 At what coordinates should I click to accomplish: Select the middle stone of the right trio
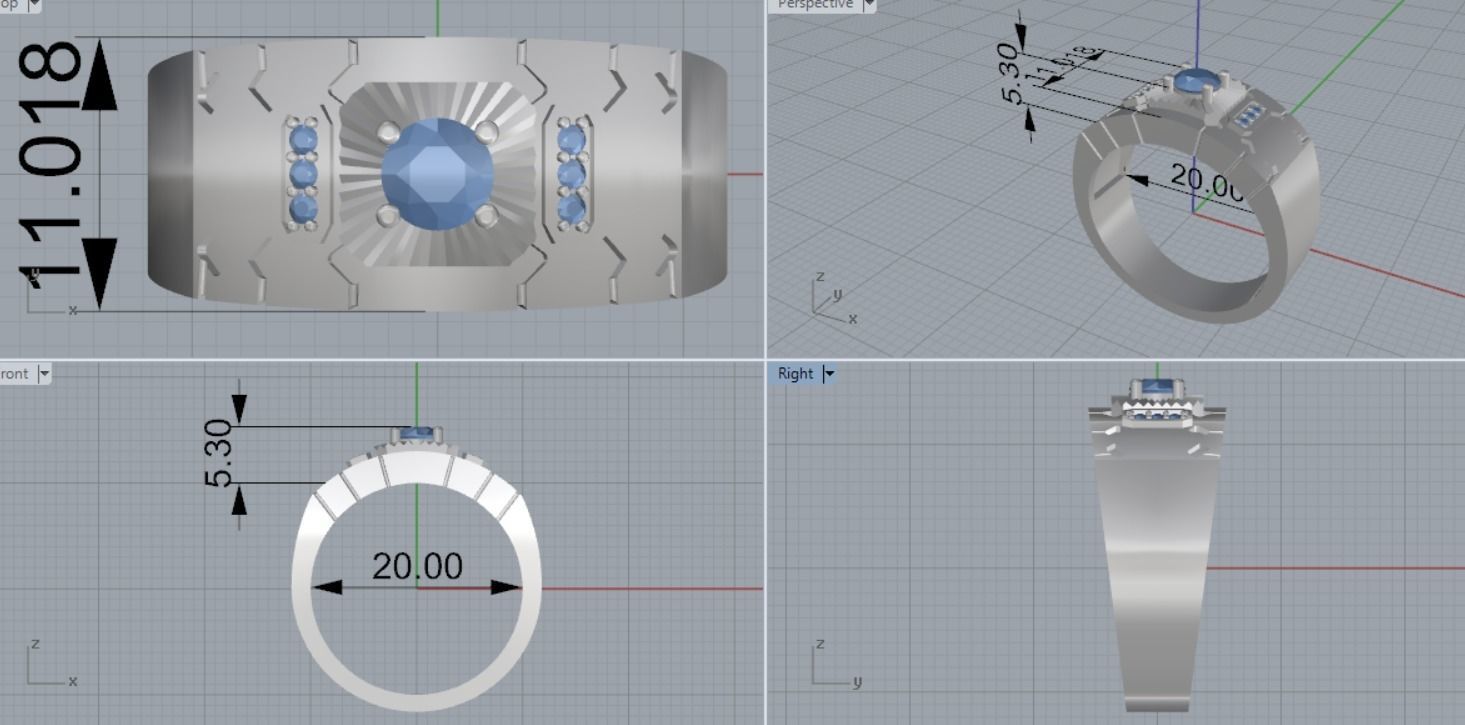coord(571,173)
